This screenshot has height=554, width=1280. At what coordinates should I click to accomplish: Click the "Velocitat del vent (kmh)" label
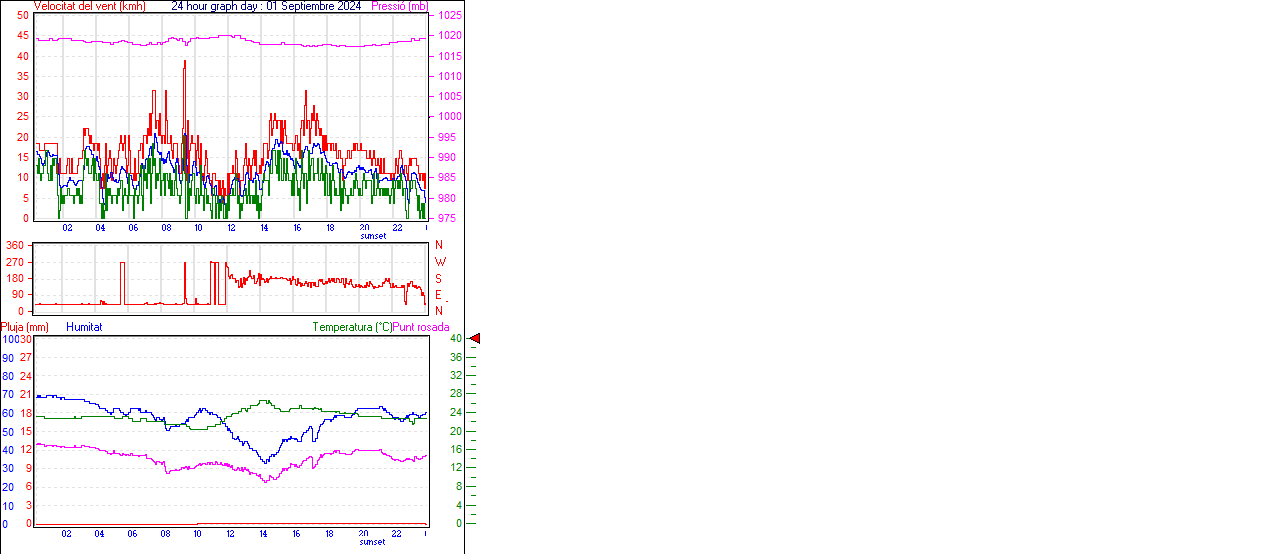tap(89, 6)
